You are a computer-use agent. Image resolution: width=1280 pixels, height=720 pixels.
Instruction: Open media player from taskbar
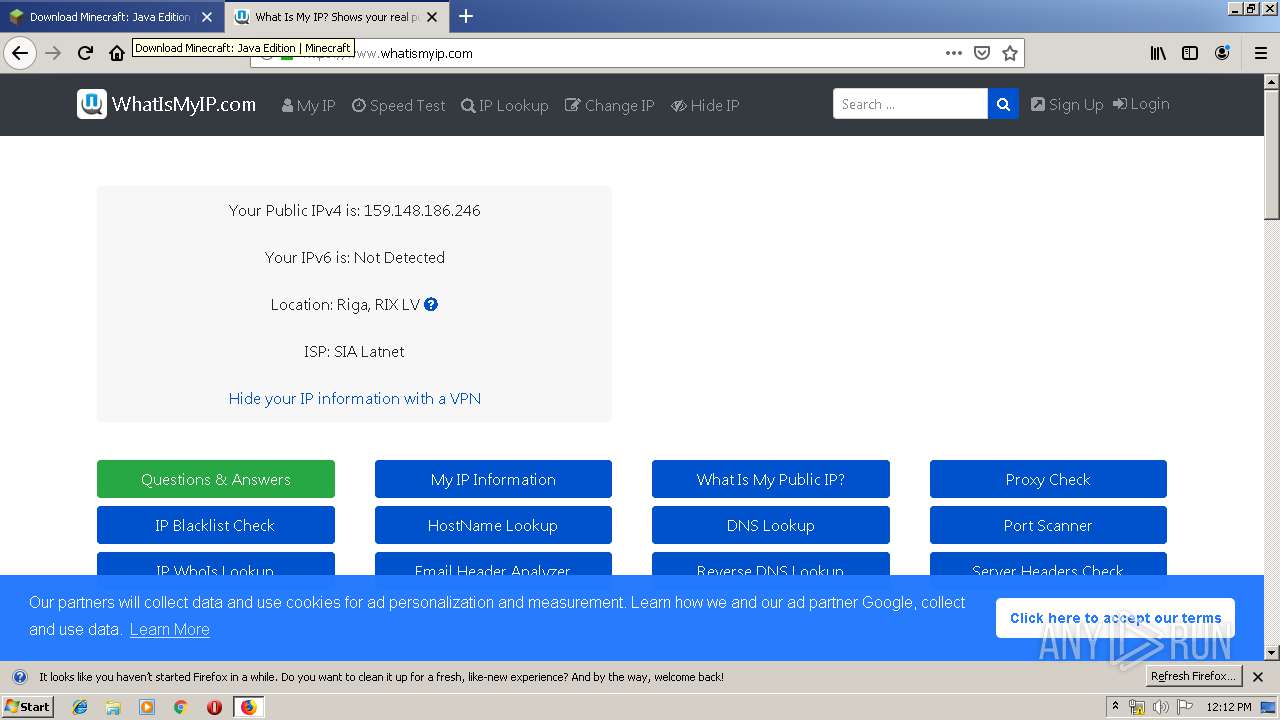point(147,707)
